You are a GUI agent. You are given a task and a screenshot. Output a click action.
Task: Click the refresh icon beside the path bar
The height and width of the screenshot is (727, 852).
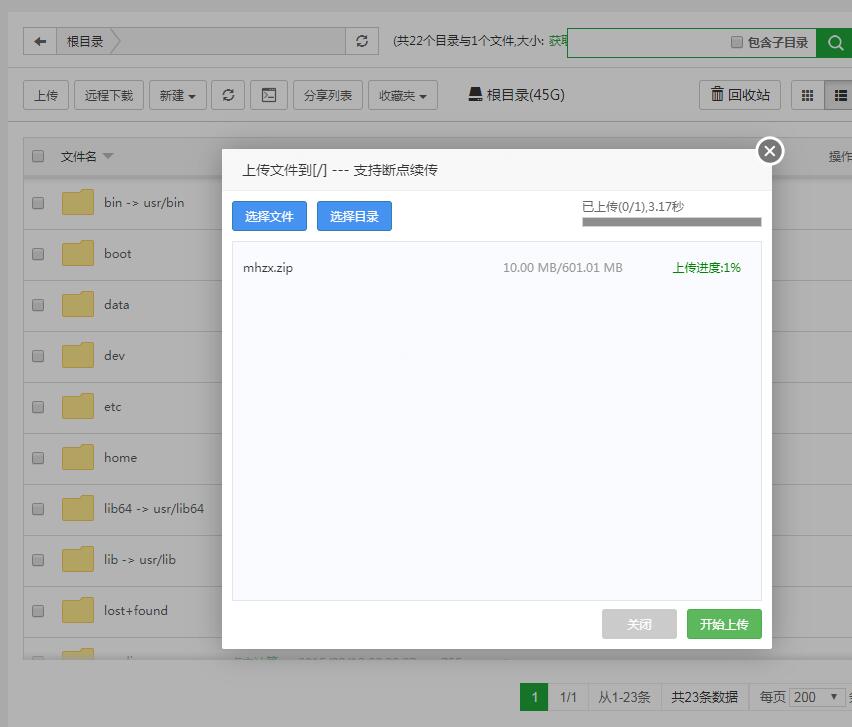pos(361,41)
